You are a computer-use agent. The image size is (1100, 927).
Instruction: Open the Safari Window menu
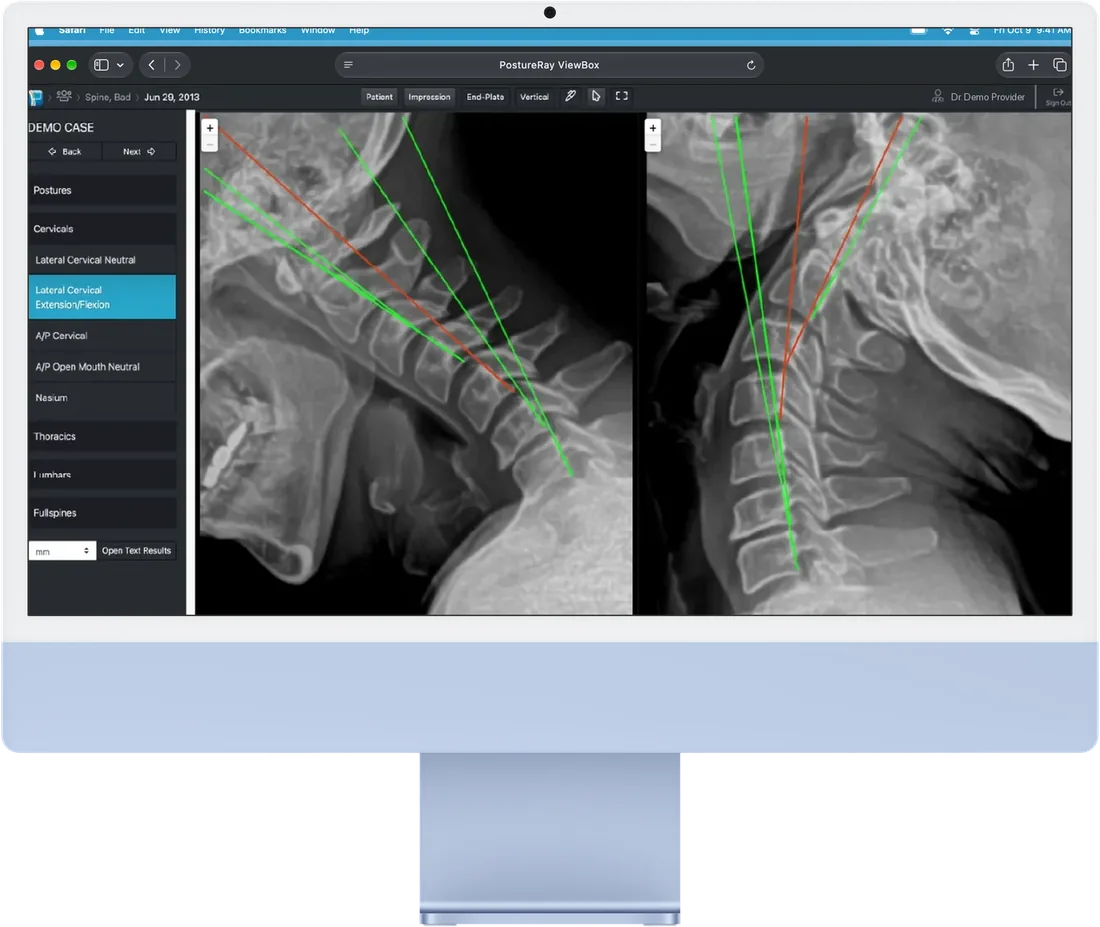318,31
